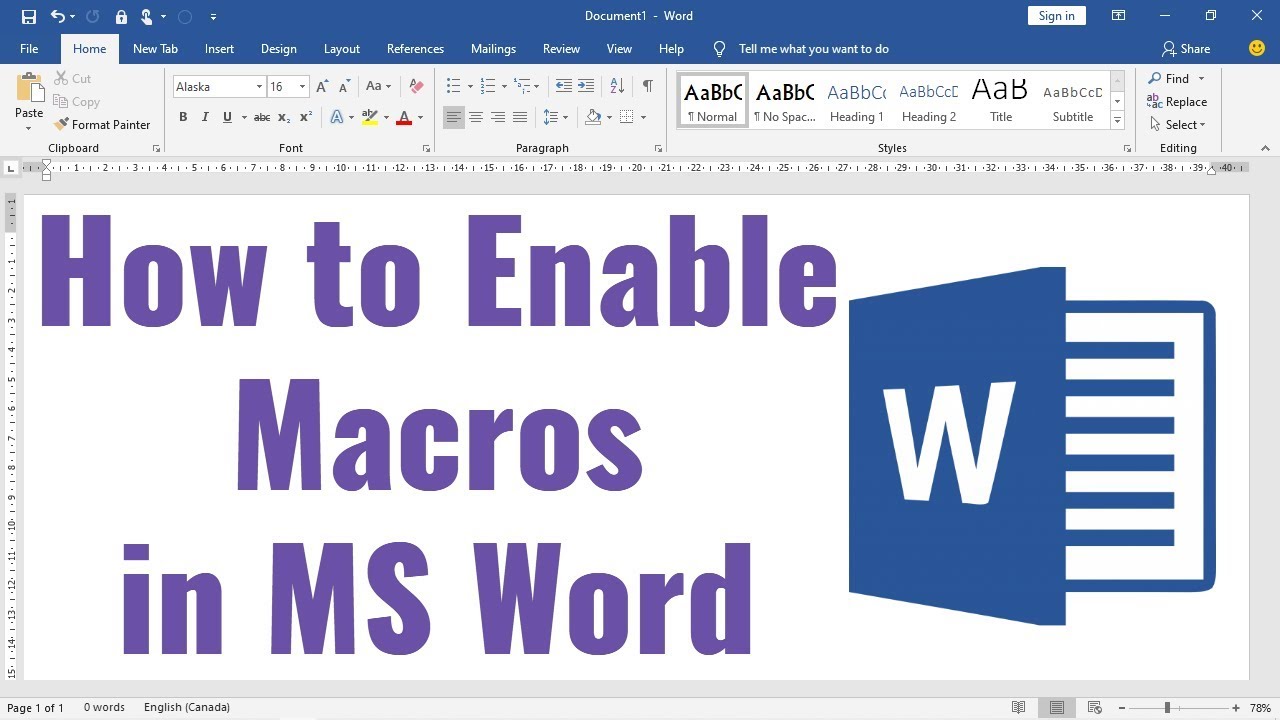Switch to the Design tab
The height and width of the screenshot is (720, 1280).
[279, 48]
